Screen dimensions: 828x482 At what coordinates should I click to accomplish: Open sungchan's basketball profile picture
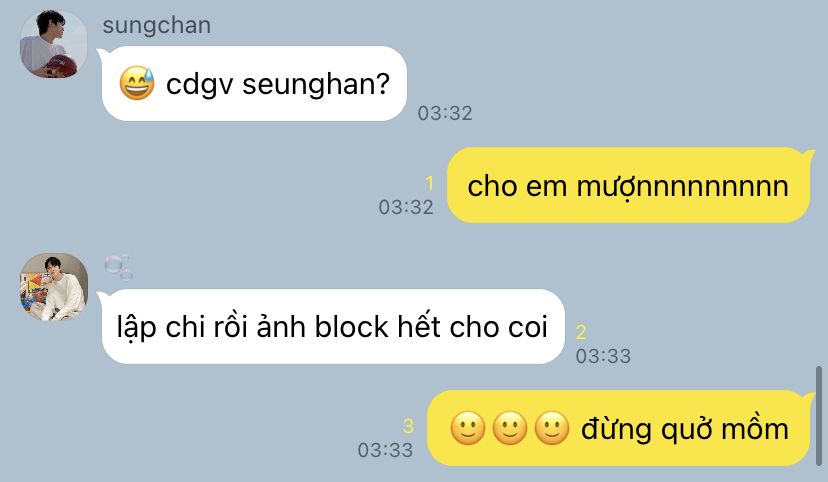(53, 44)
